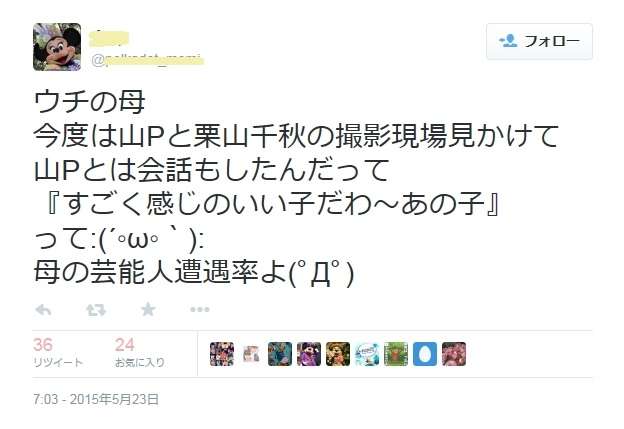624x429 pixels.
Task: Open the first liker avatar thumbnail
Action: [x=222, y=354]
